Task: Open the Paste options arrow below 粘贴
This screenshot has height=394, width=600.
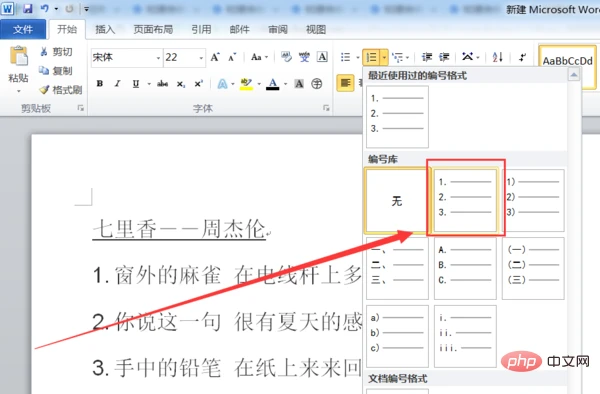Action: [18, 91]
